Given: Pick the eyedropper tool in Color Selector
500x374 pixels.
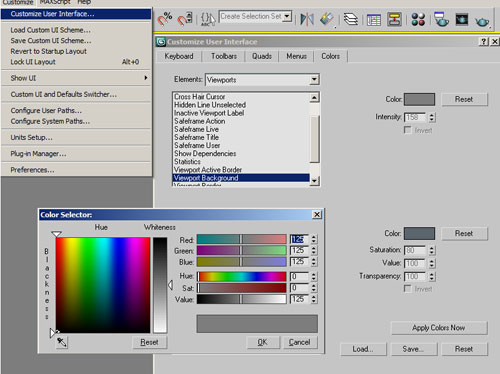Looking at the screenshot, I should [62, 342].
